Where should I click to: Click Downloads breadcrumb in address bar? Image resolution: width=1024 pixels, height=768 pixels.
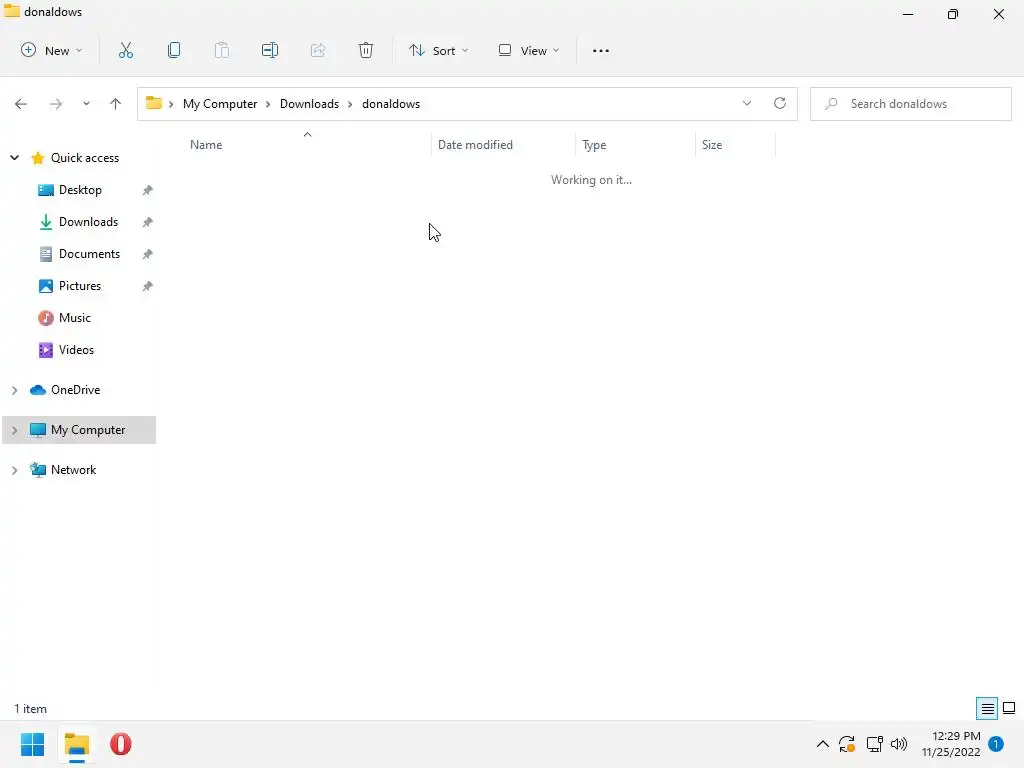(x=310, y=104)
